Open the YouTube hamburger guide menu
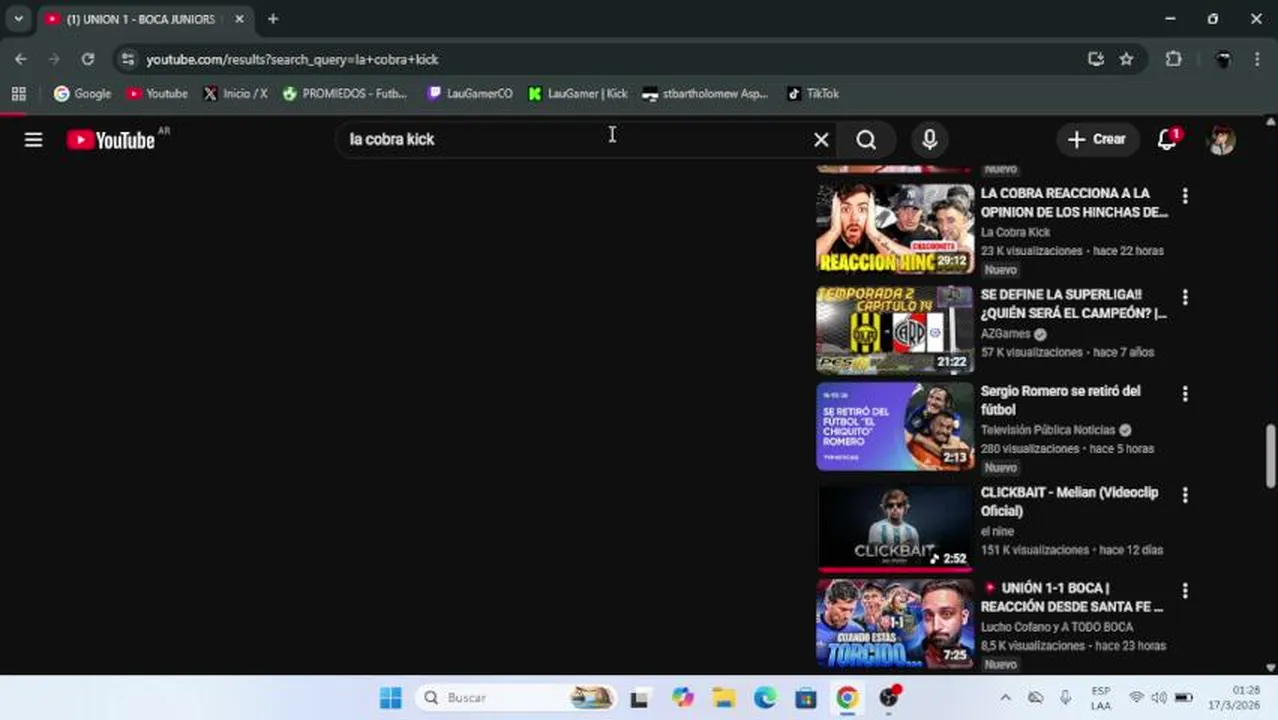Screen dimensions: 1278x720 (x=33, y=140)
